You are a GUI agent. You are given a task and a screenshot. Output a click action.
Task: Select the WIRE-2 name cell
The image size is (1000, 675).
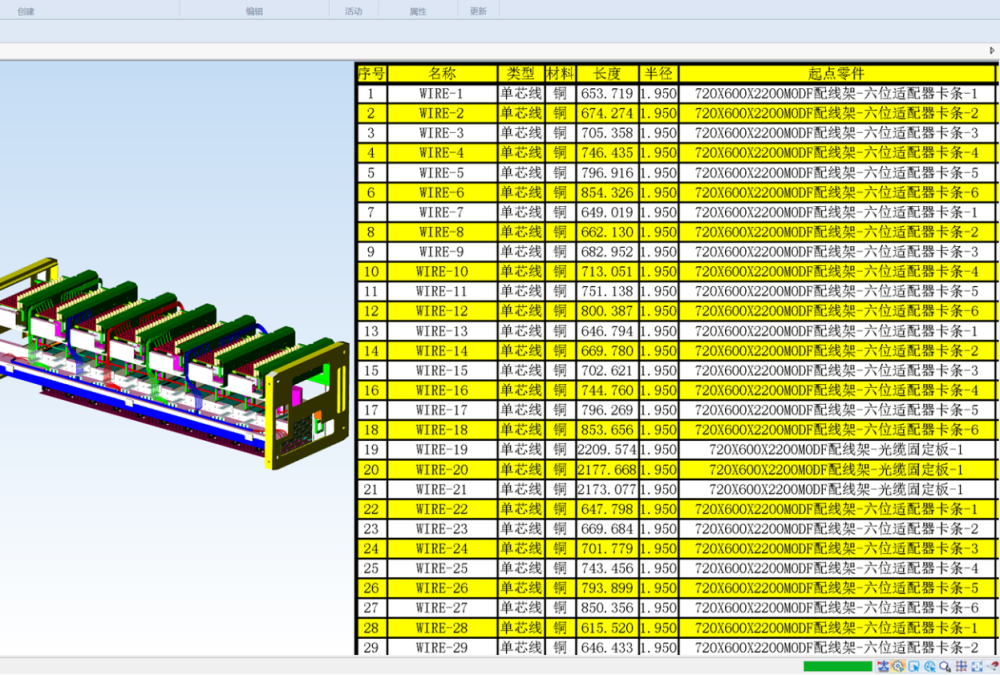point(441,113)
